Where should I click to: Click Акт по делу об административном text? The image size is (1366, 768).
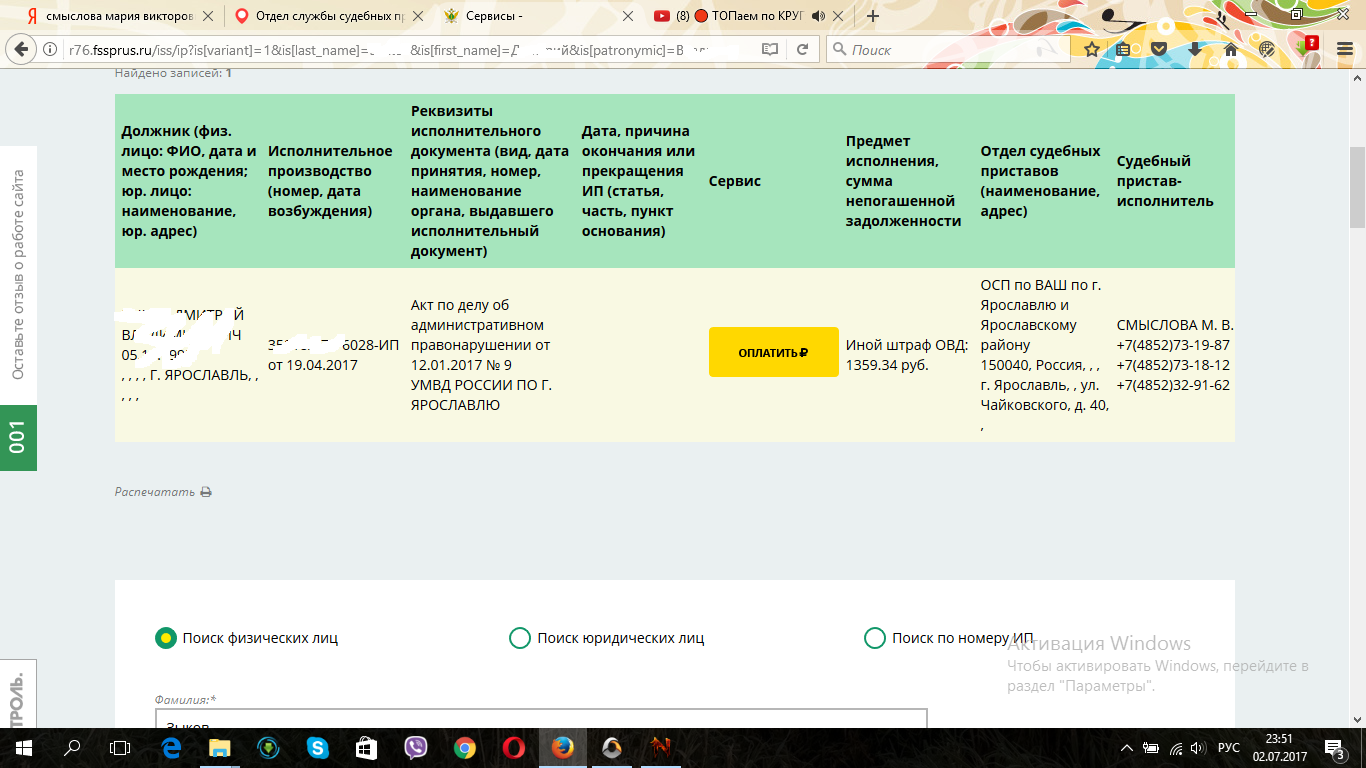tap(476, 315)
